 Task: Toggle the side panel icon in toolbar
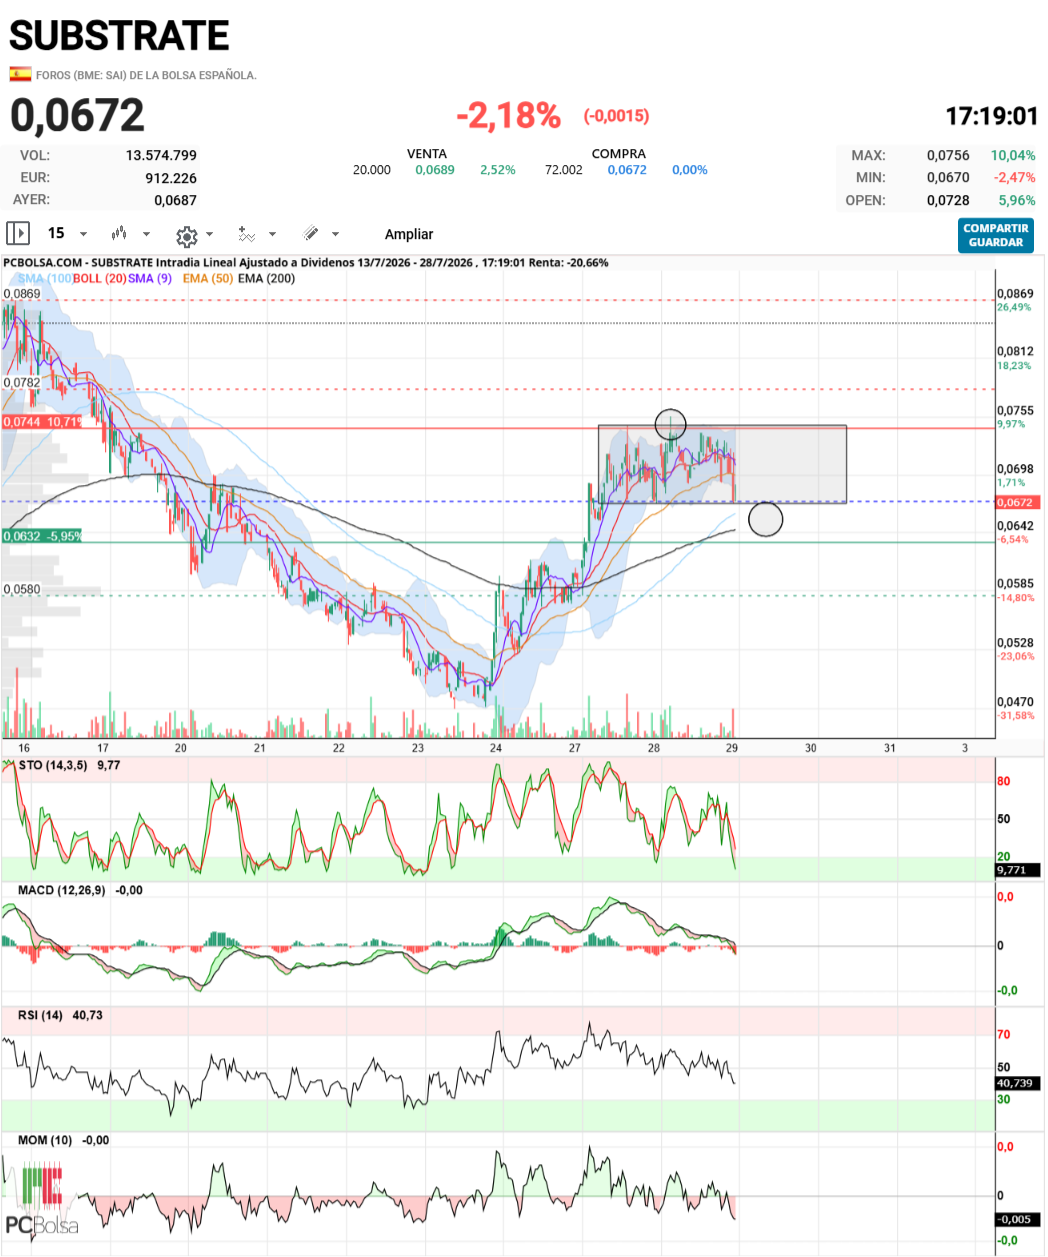pos(18,233)
